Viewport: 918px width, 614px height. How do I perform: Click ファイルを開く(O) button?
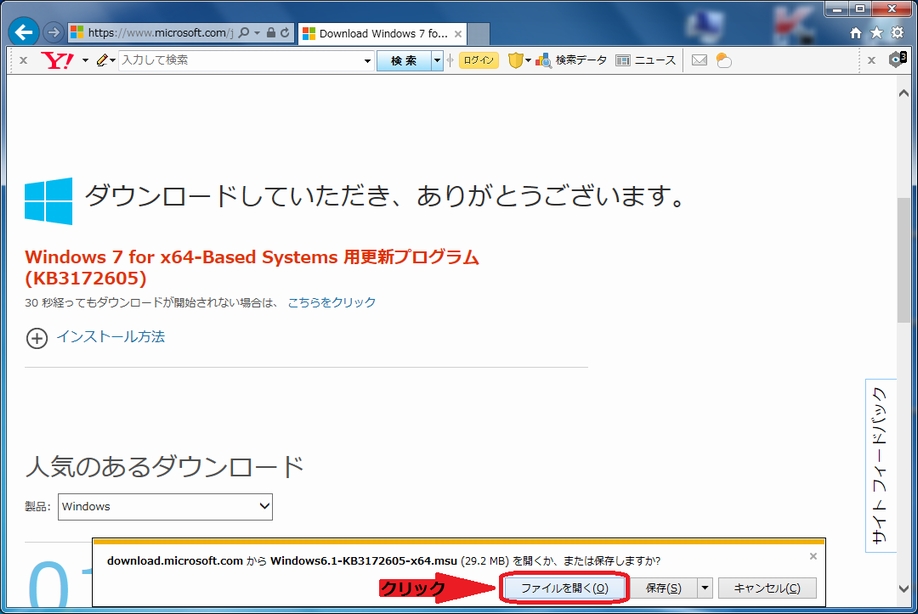pyautogui.click(x=564, y=588)
